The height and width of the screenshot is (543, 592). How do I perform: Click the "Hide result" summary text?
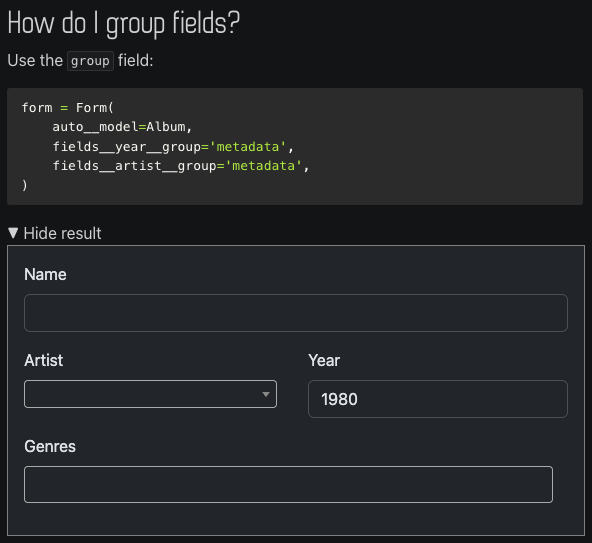tap(62, 233)
